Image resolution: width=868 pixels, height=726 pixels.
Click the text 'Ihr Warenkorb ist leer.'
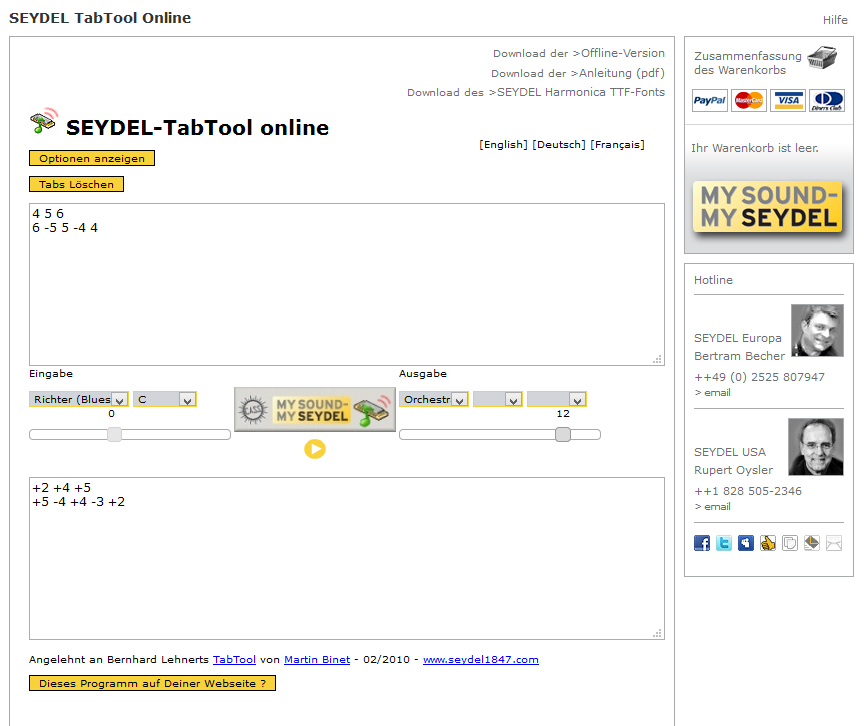point(755,148)
